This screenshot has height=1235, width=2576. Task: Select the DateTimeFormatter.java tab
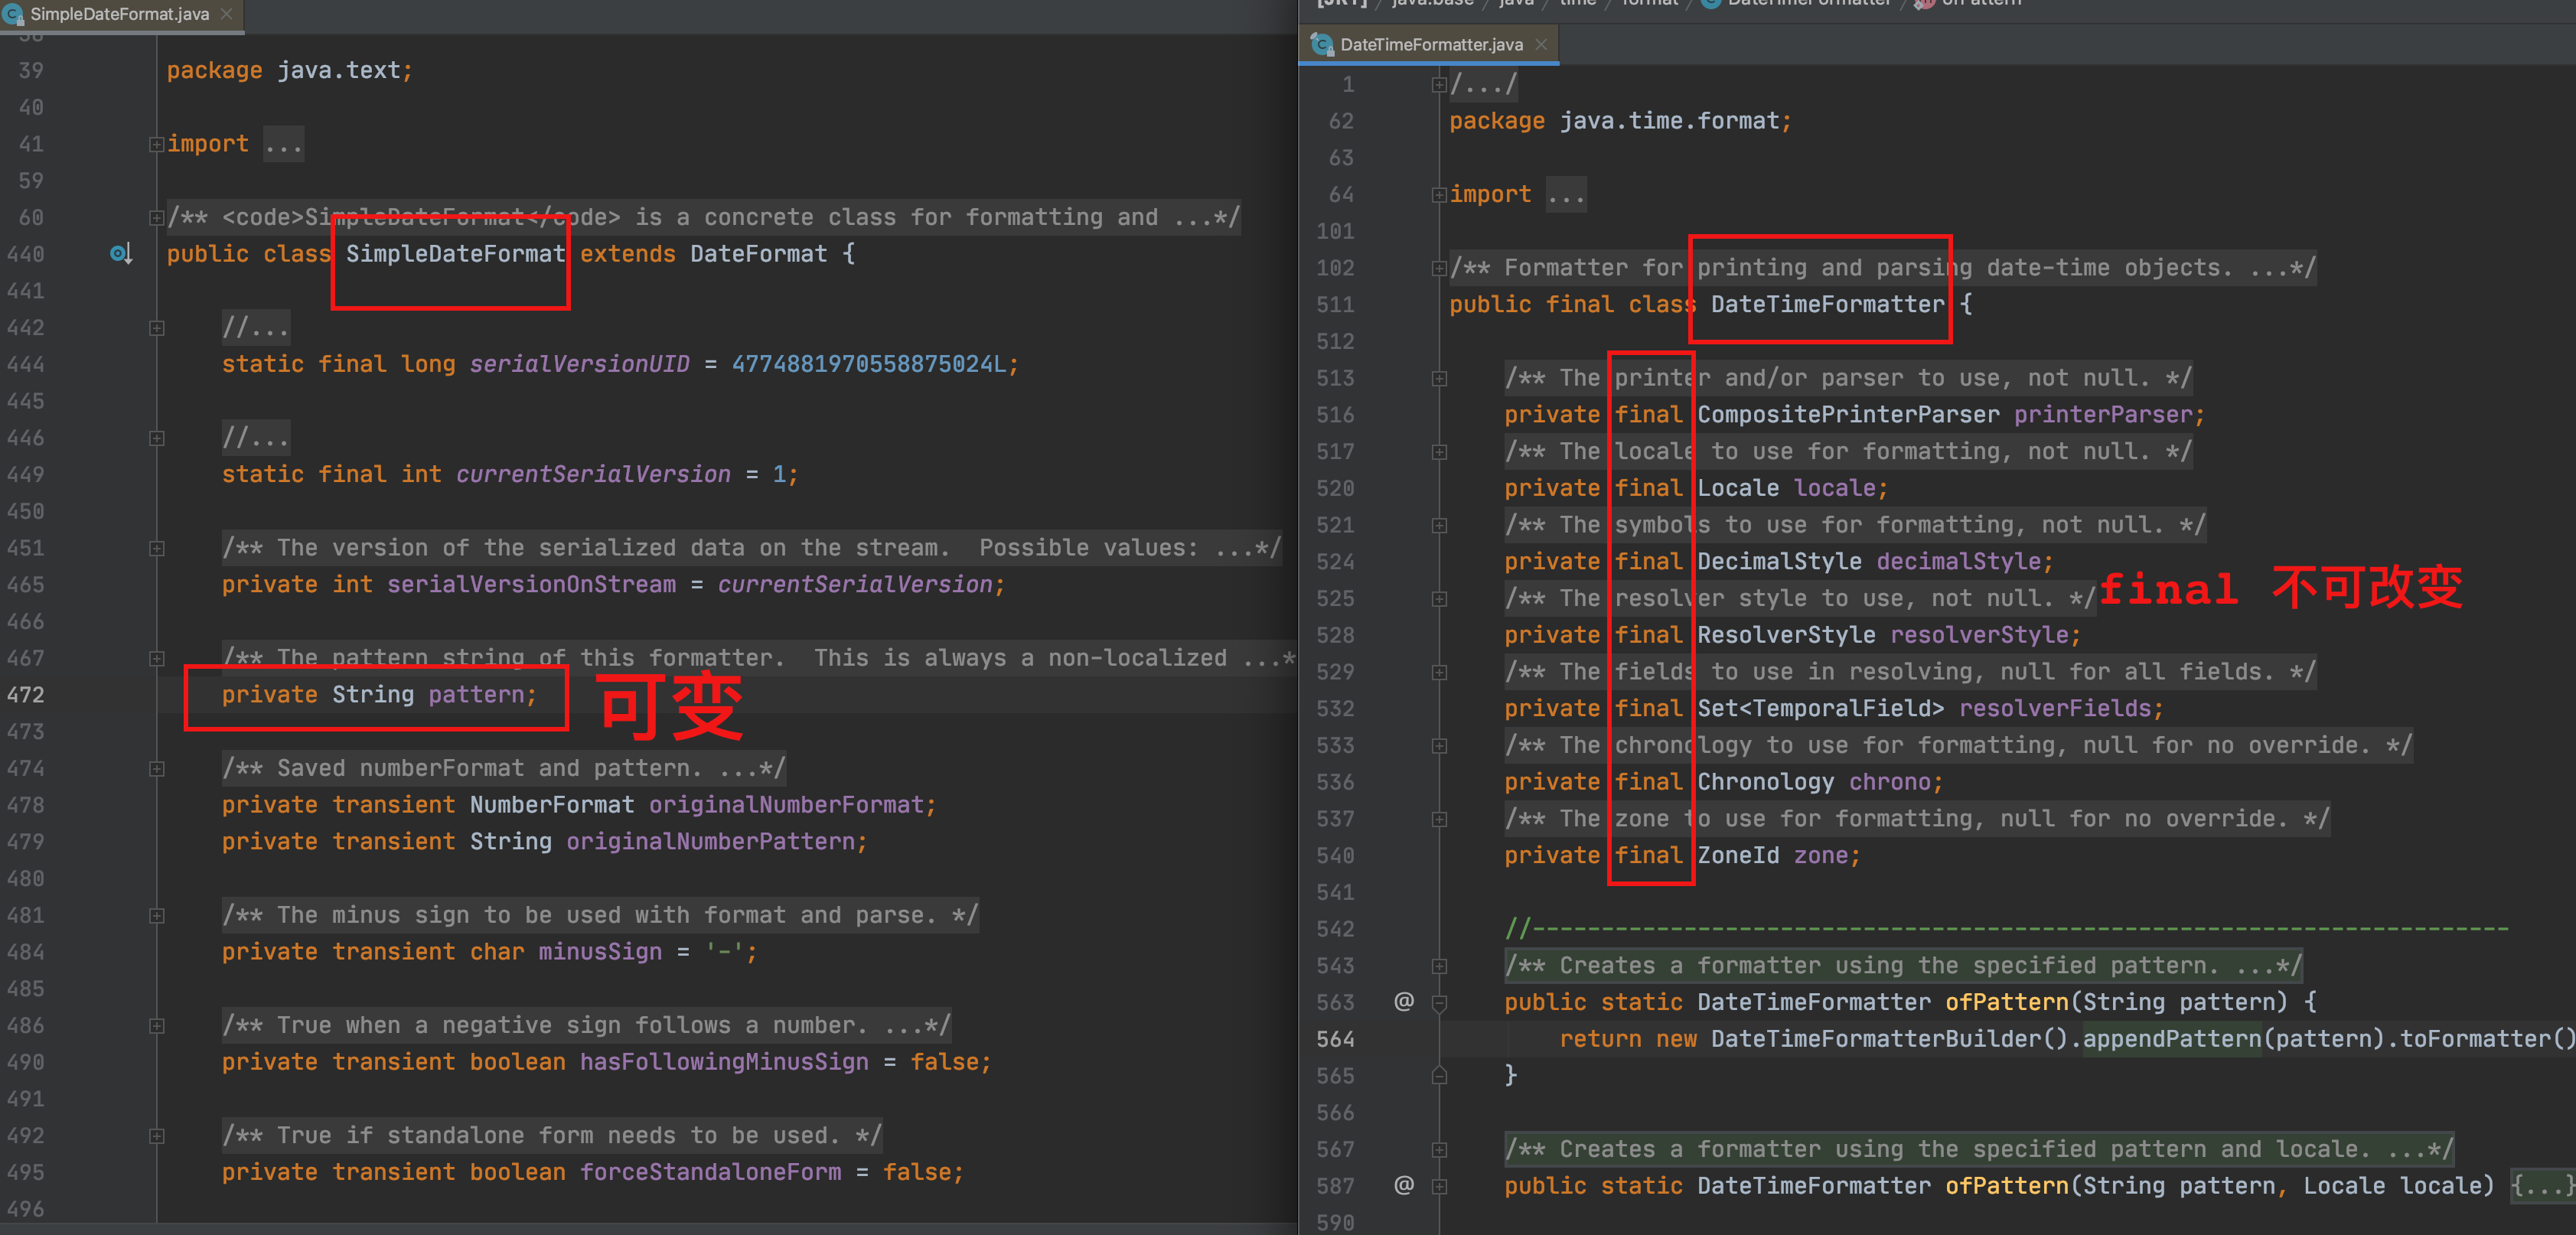tap(1429, 44)
